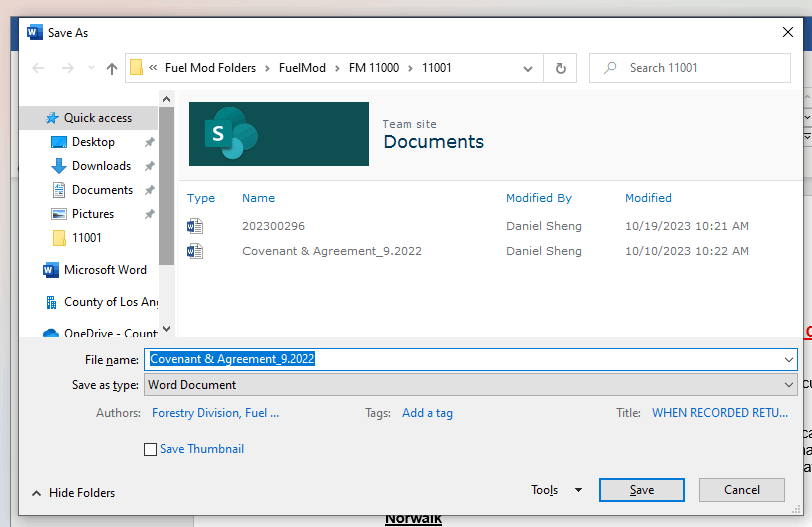The height and width of the screenshot is (527, 812).
Task: Navigate to FuelMod breadcrumb
Action: (x=302, y=68)
